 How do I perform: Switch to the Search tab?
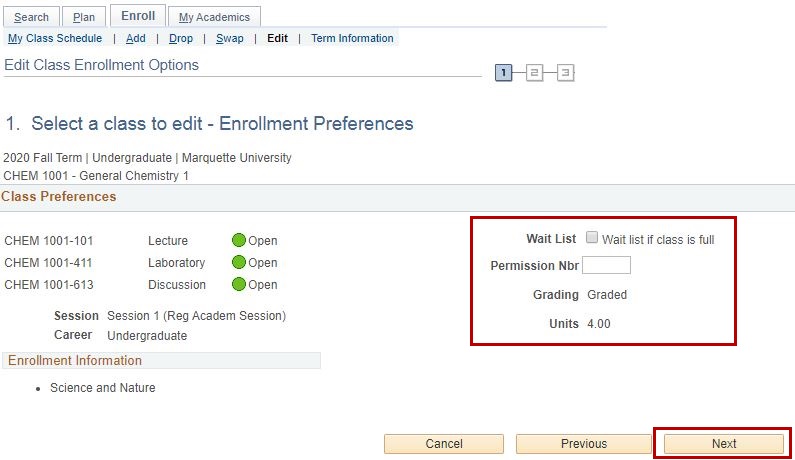coord(31,17)
